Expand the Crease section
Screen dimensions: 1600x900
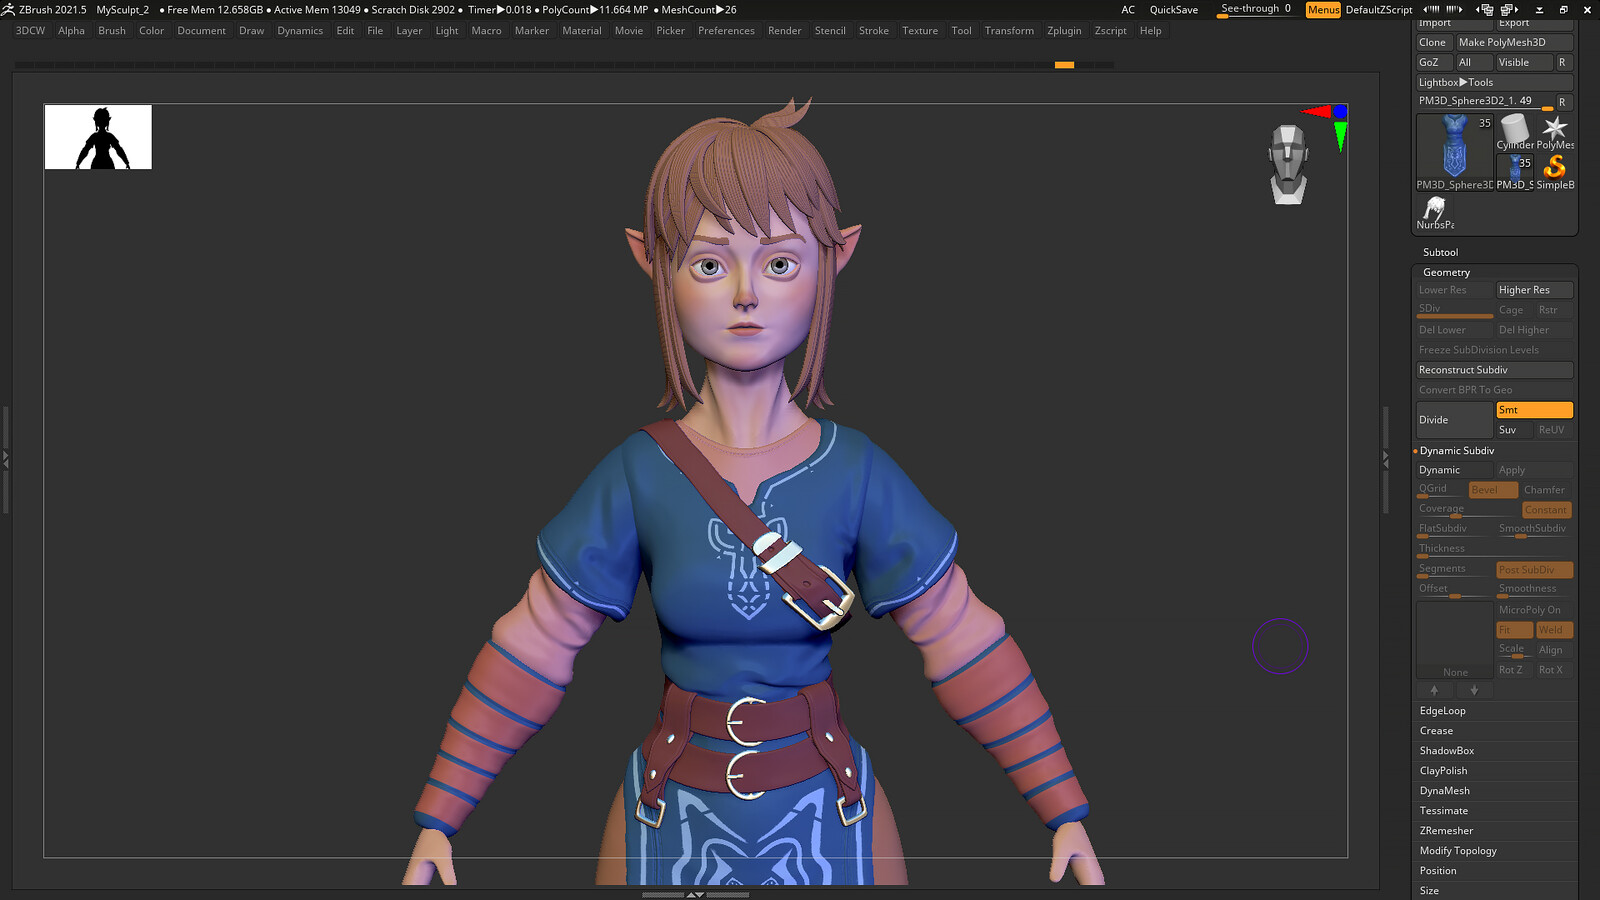[1436, 731]
